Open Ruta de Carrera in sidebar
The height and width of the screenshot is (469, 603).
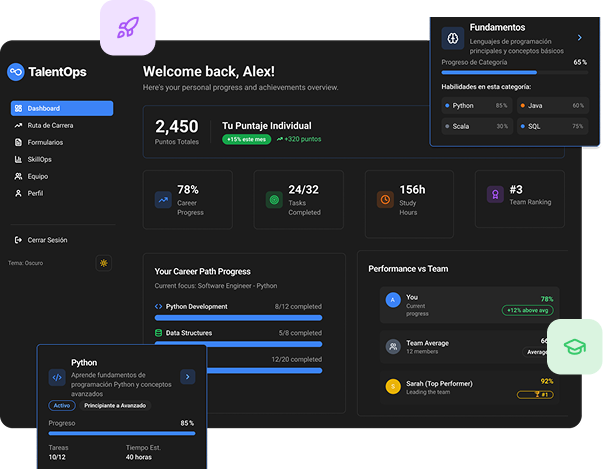tap(49, 125)
